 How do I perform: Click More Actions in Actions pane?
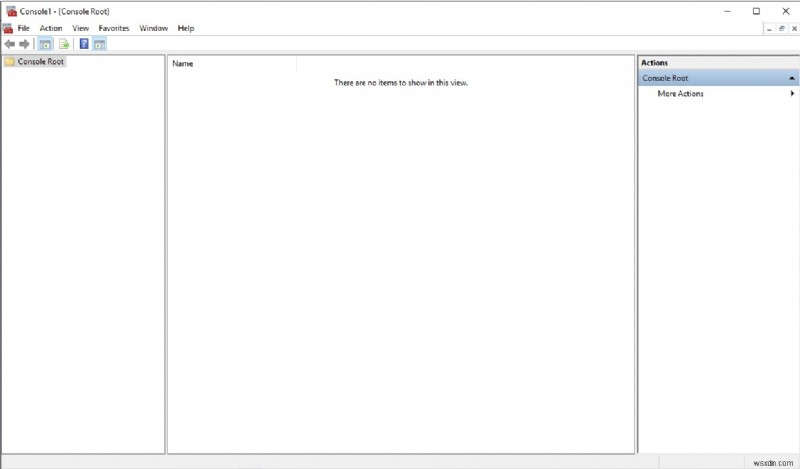[x=680, y=94]
